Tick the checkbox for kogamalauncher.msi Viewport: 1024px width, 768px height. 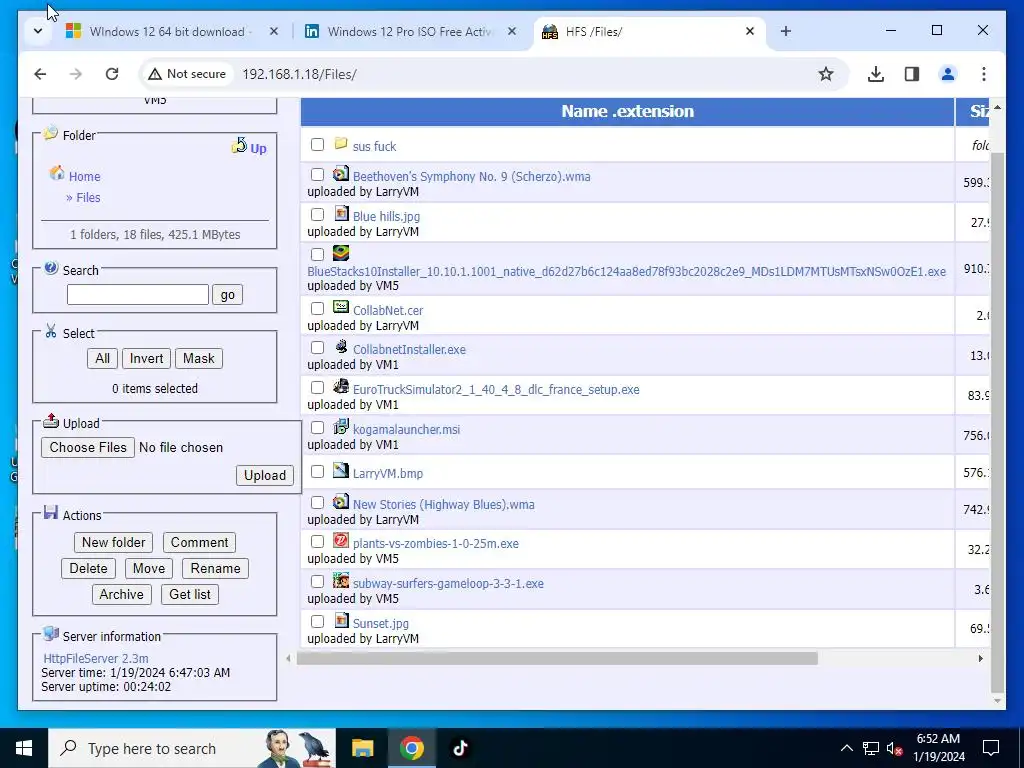[317, 427]
